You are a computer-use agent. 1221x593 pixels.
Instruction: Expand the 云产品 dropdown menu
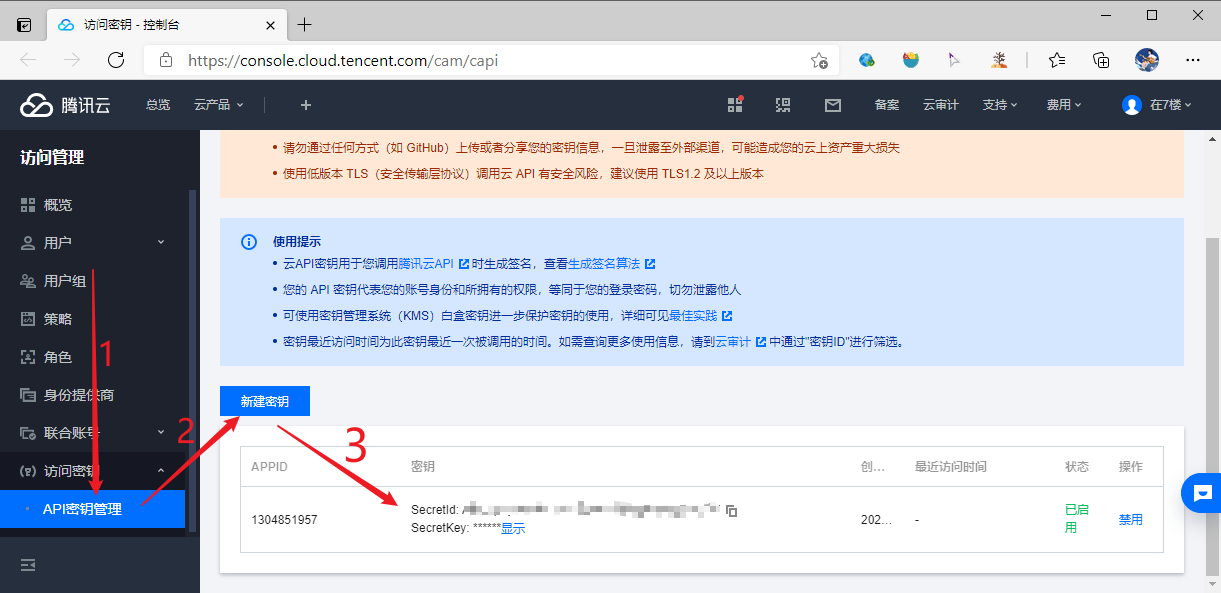[x=218, y=105]
